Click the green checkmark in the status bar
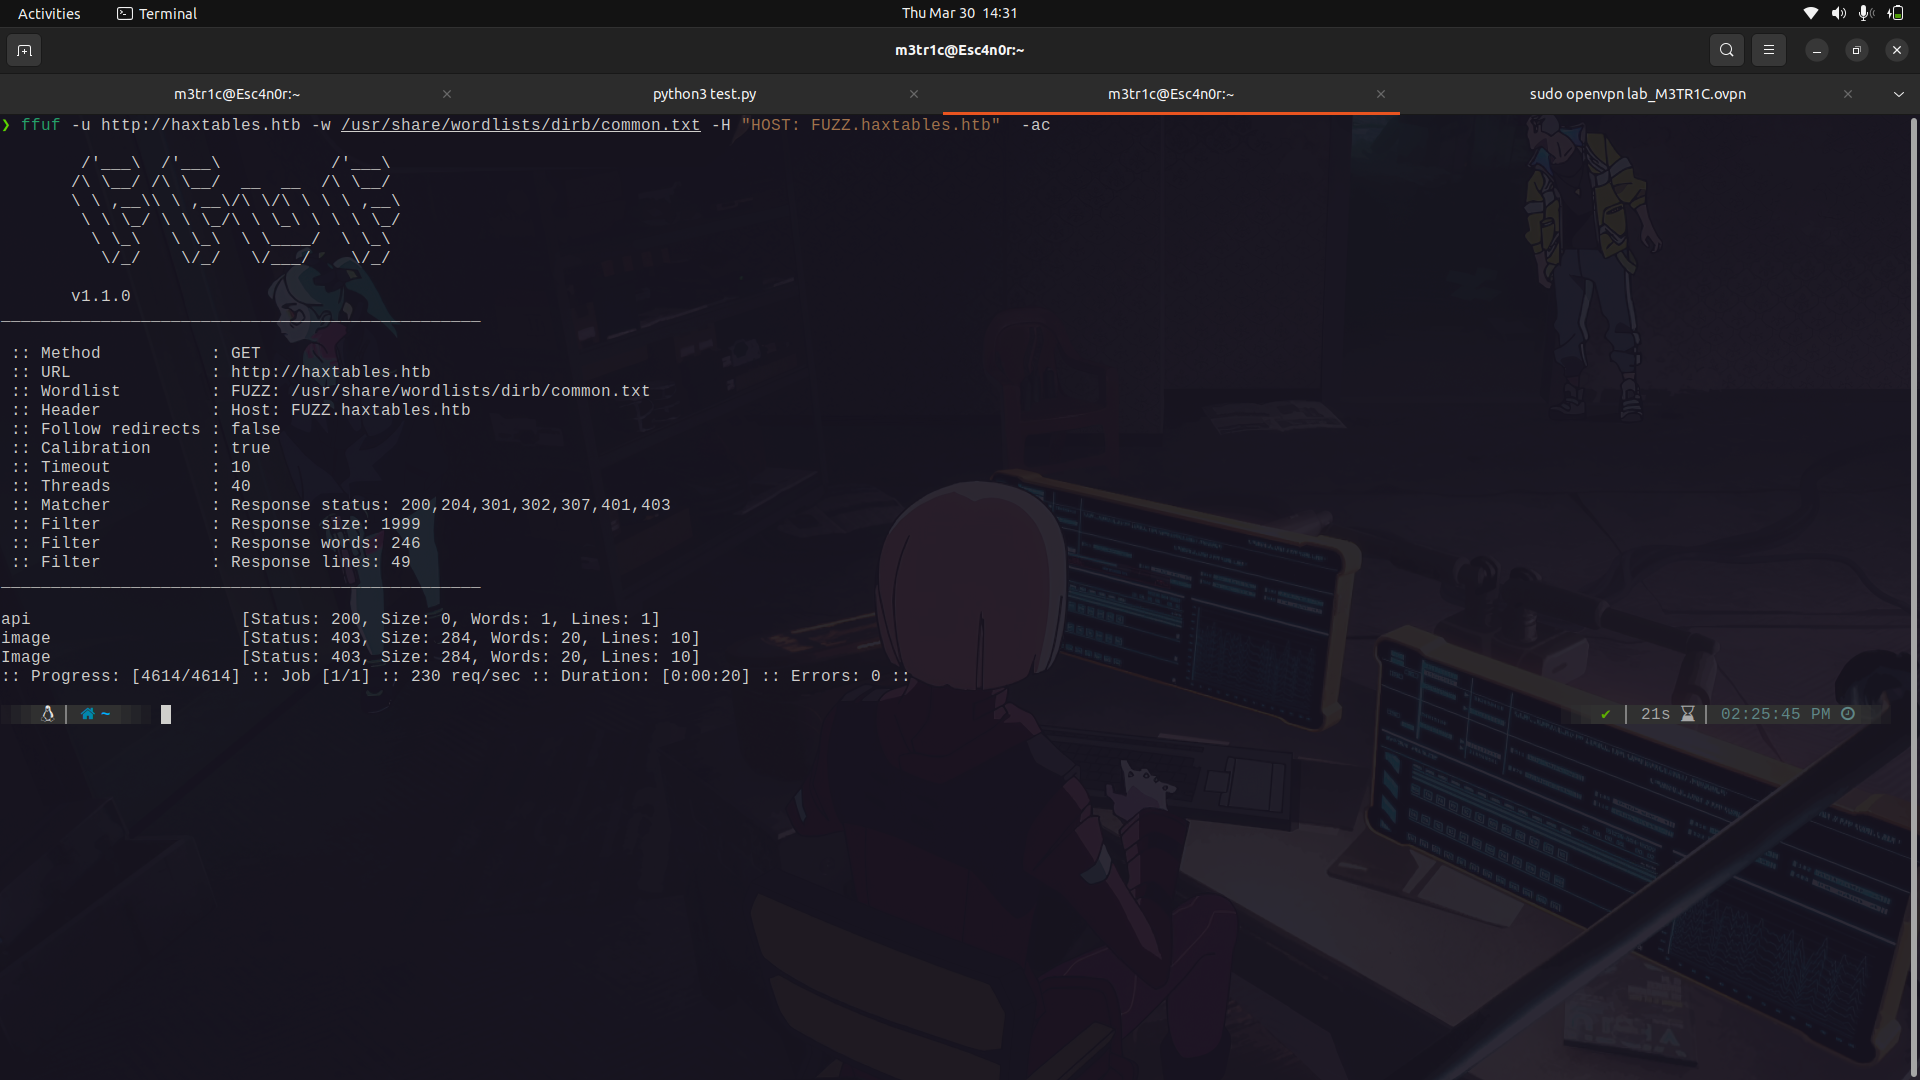Screen dimensions: 1920x1080 pyautogui.click(x=1605, y=714)
